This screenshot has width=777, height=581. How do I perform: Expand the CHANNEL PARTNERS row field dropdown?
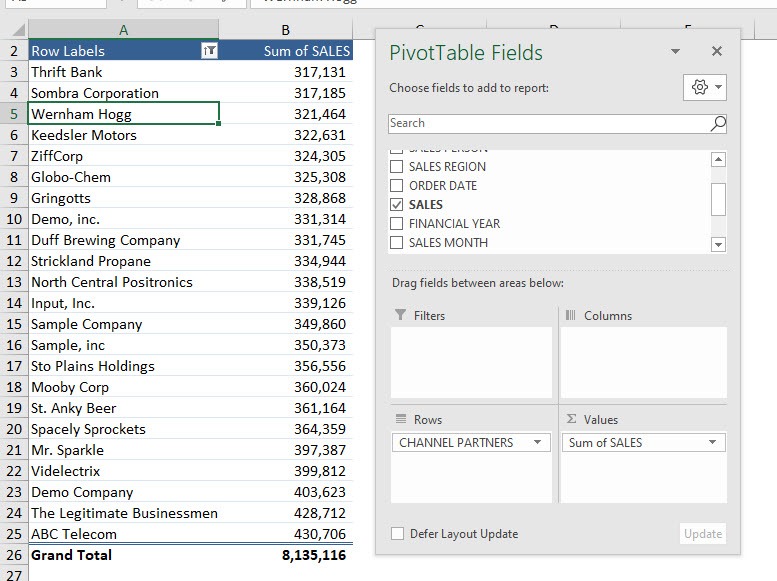pyautogui.click(x=537, y=442)
